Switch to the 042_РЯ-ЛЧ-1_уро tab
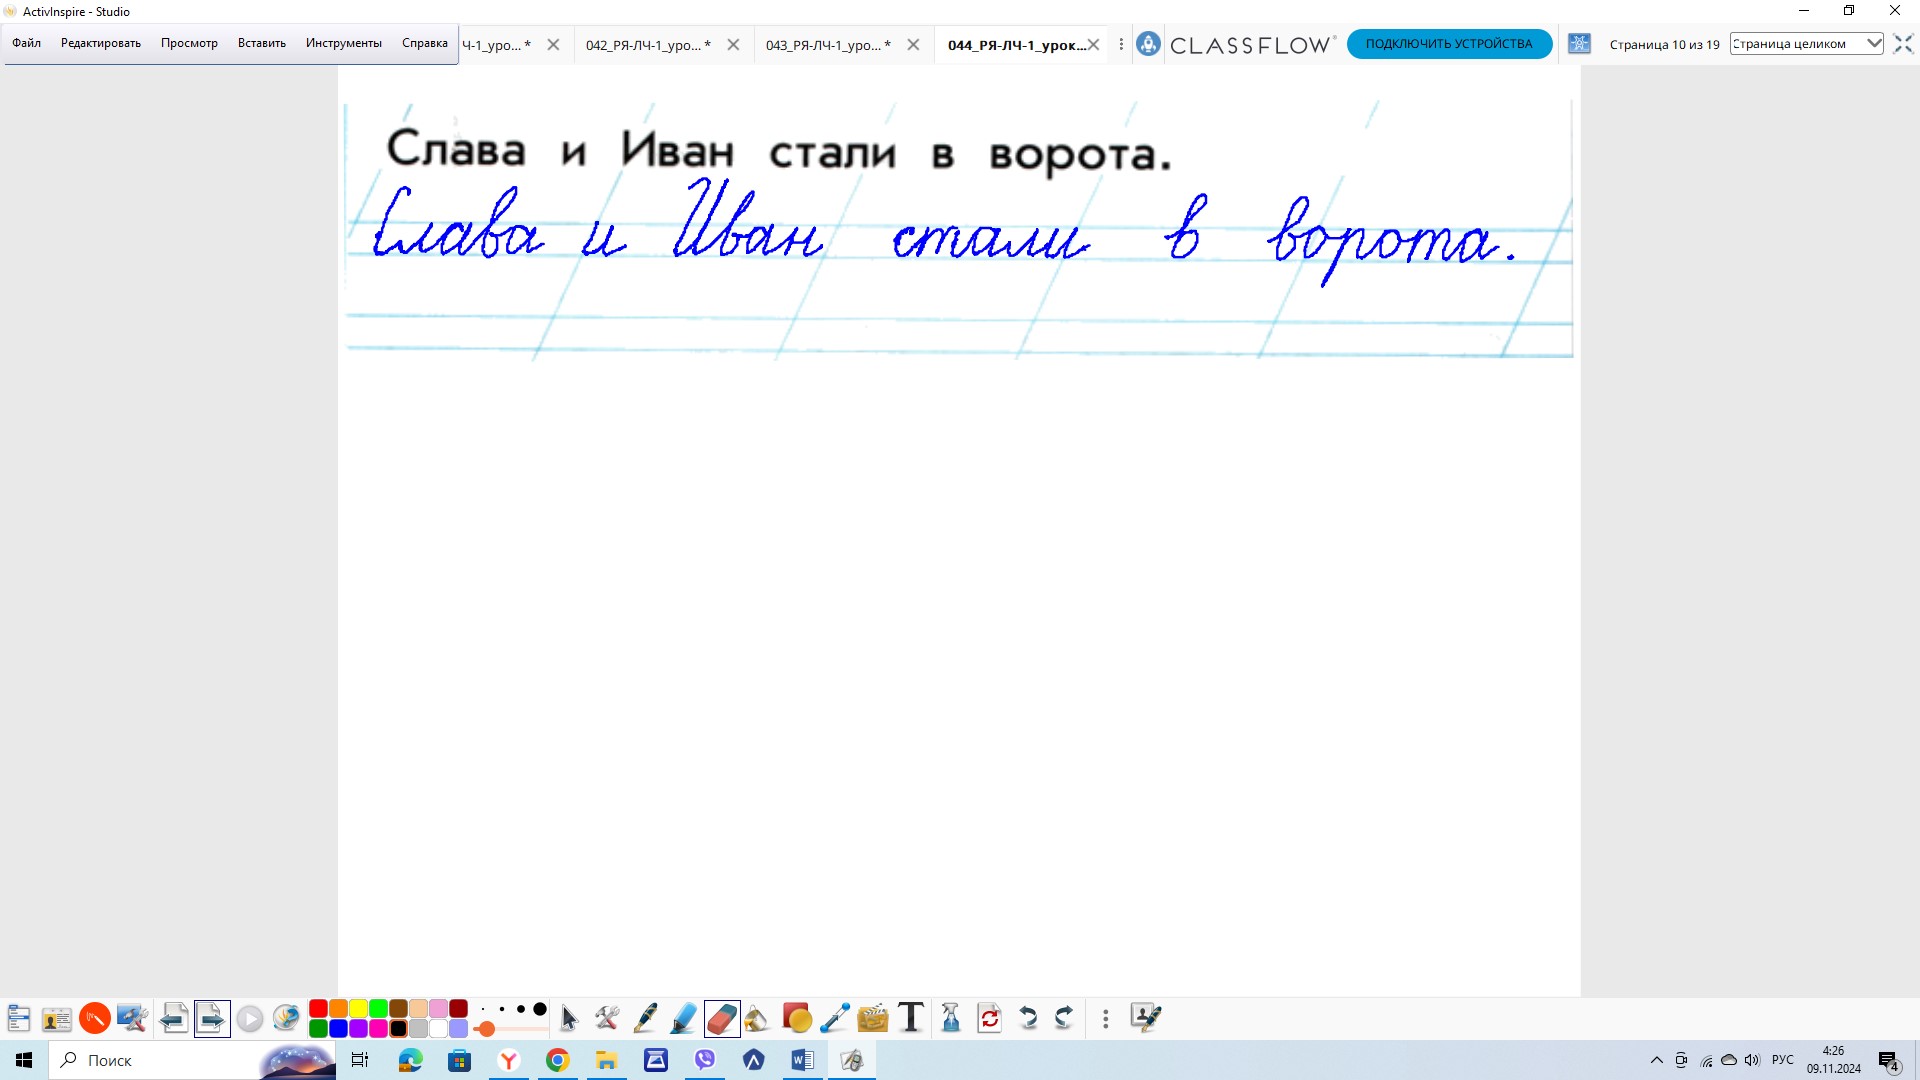The image size is (1920, 1080). 648,45
